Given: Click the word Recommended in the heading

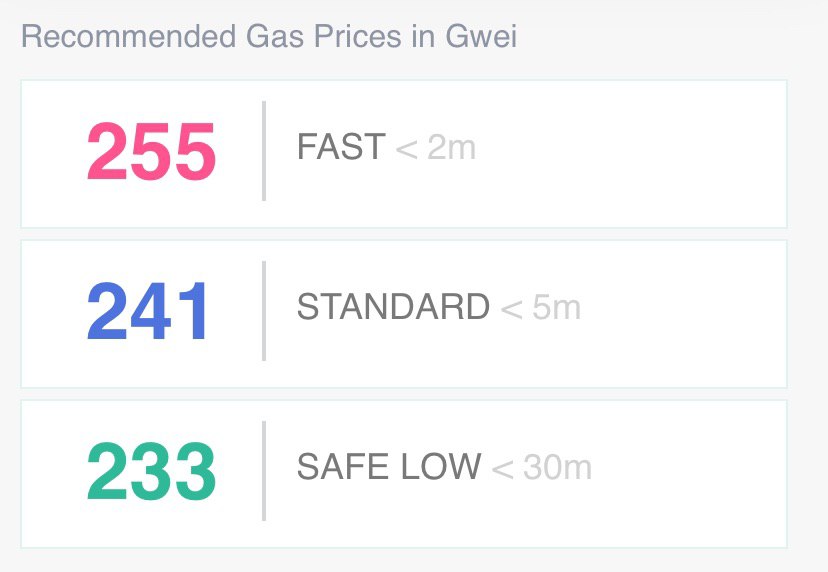Looking at the screenshot, I should pyautogui.click(x=128, y=36).
